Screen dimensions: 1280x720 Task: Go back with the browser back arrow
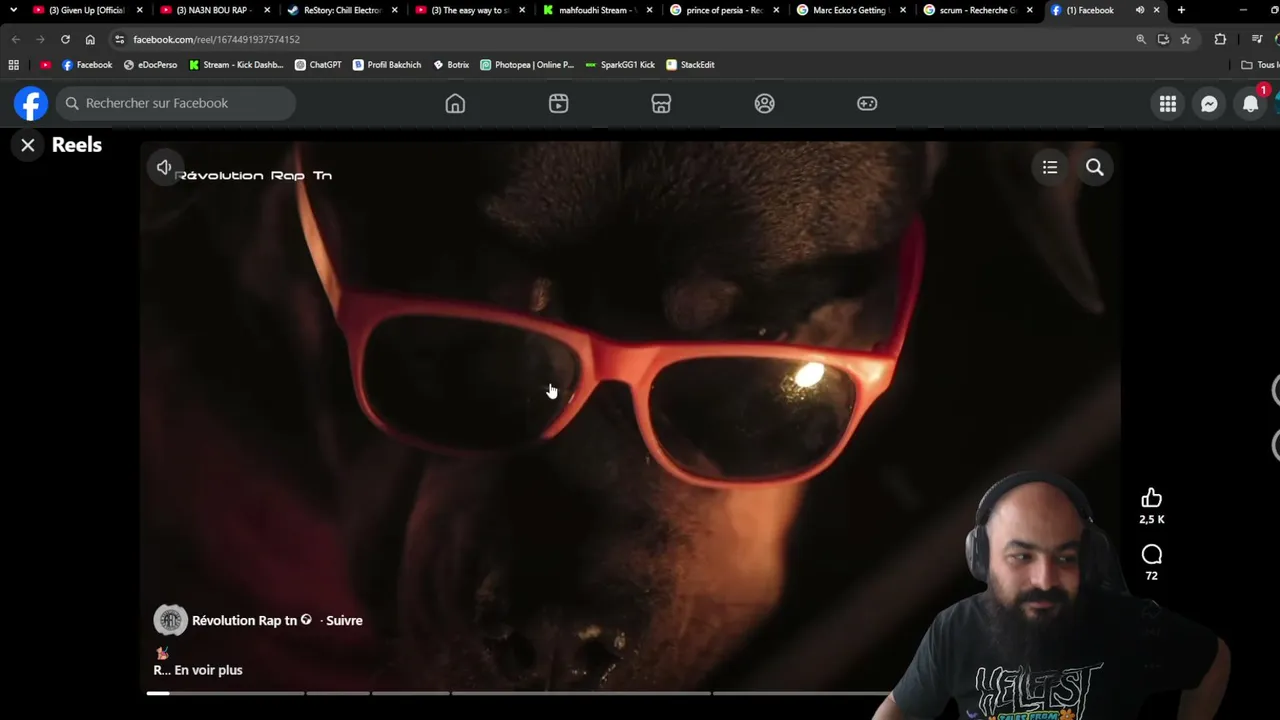click(15, 39)
